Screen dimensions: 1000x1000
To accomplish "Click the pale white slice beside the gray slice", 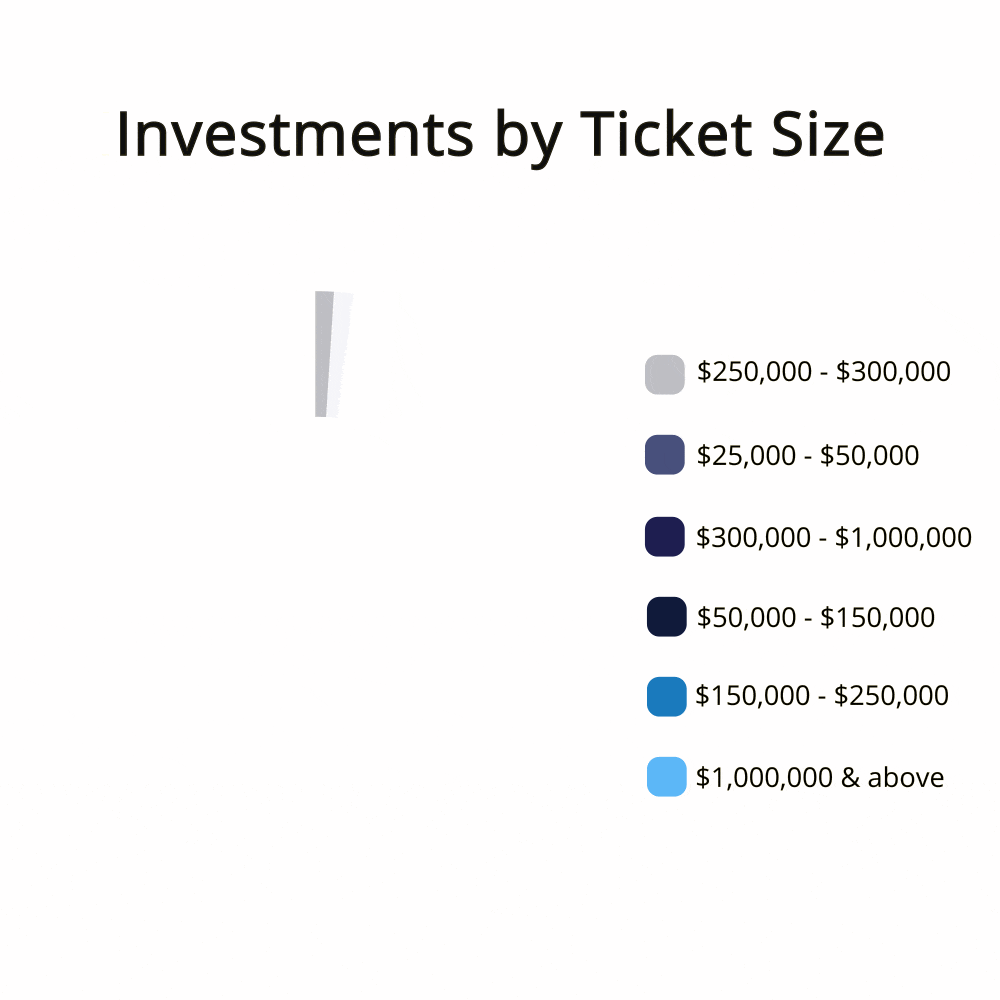I will (x=341, y=355).
